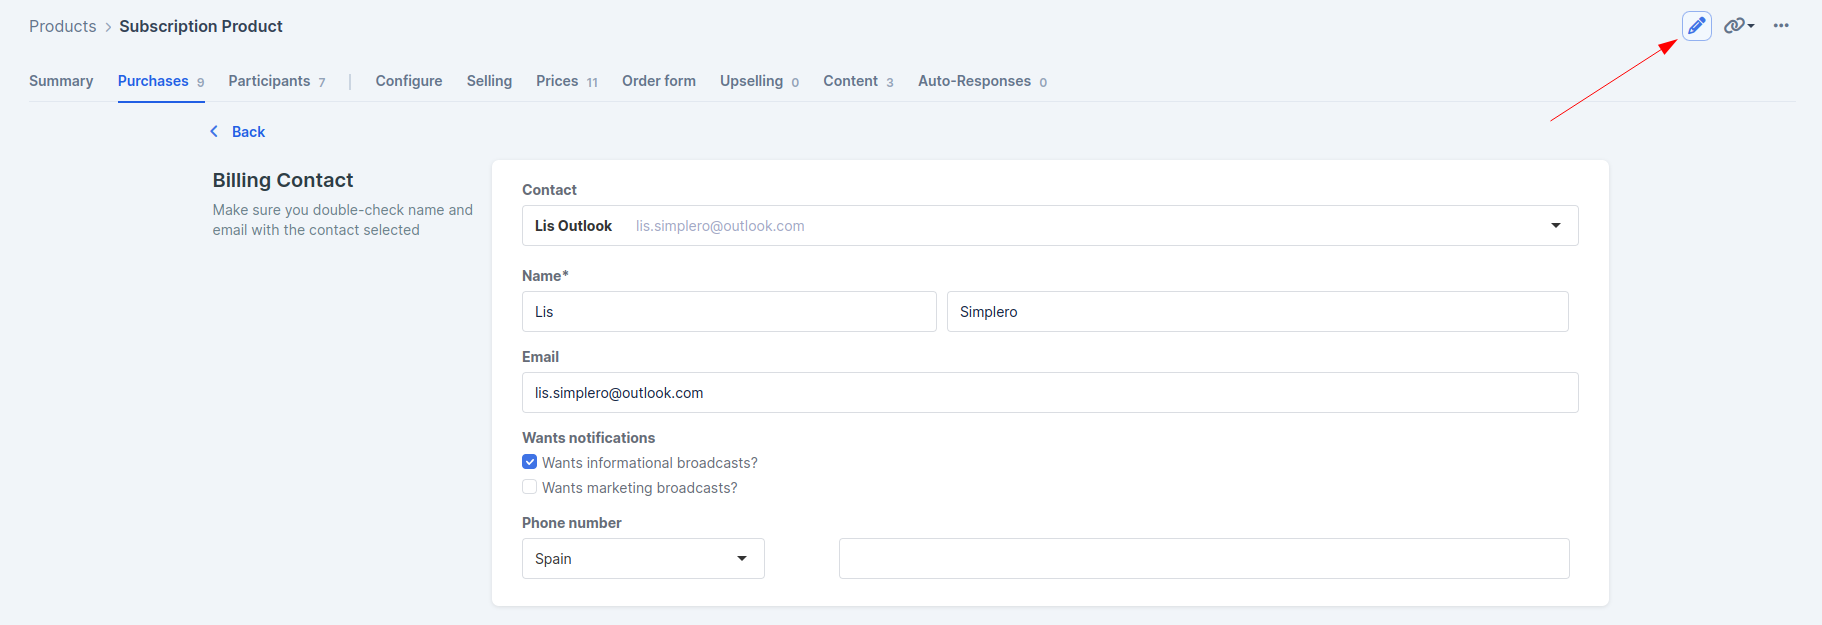View the Upselling tab
The height and width of the screenshot is (625, 1822).
click(759, 81)
